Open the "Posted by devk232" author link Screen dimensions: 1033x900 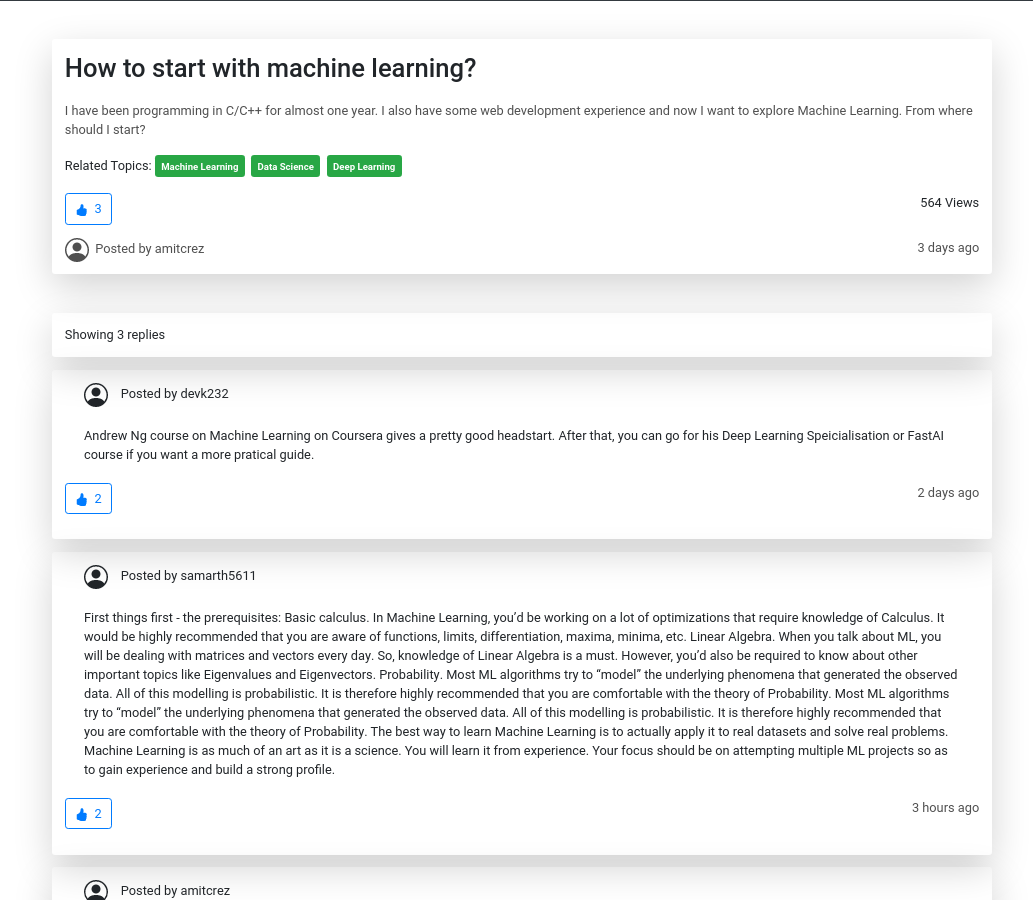[174, 394]
